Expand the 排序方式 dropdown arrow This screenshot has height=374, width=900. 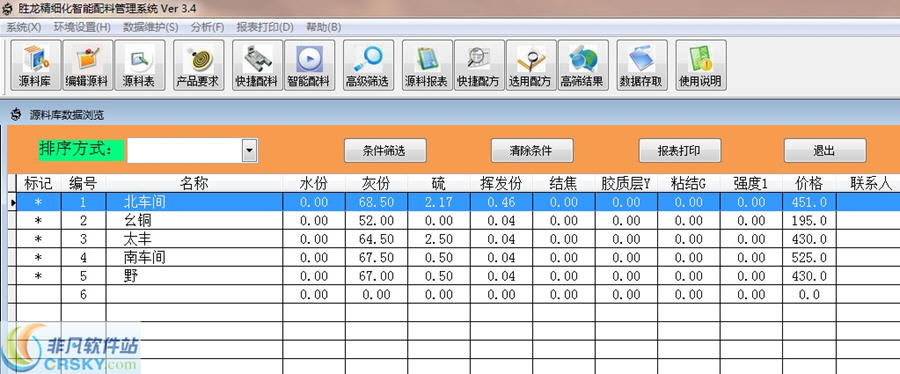coord(250,150)
